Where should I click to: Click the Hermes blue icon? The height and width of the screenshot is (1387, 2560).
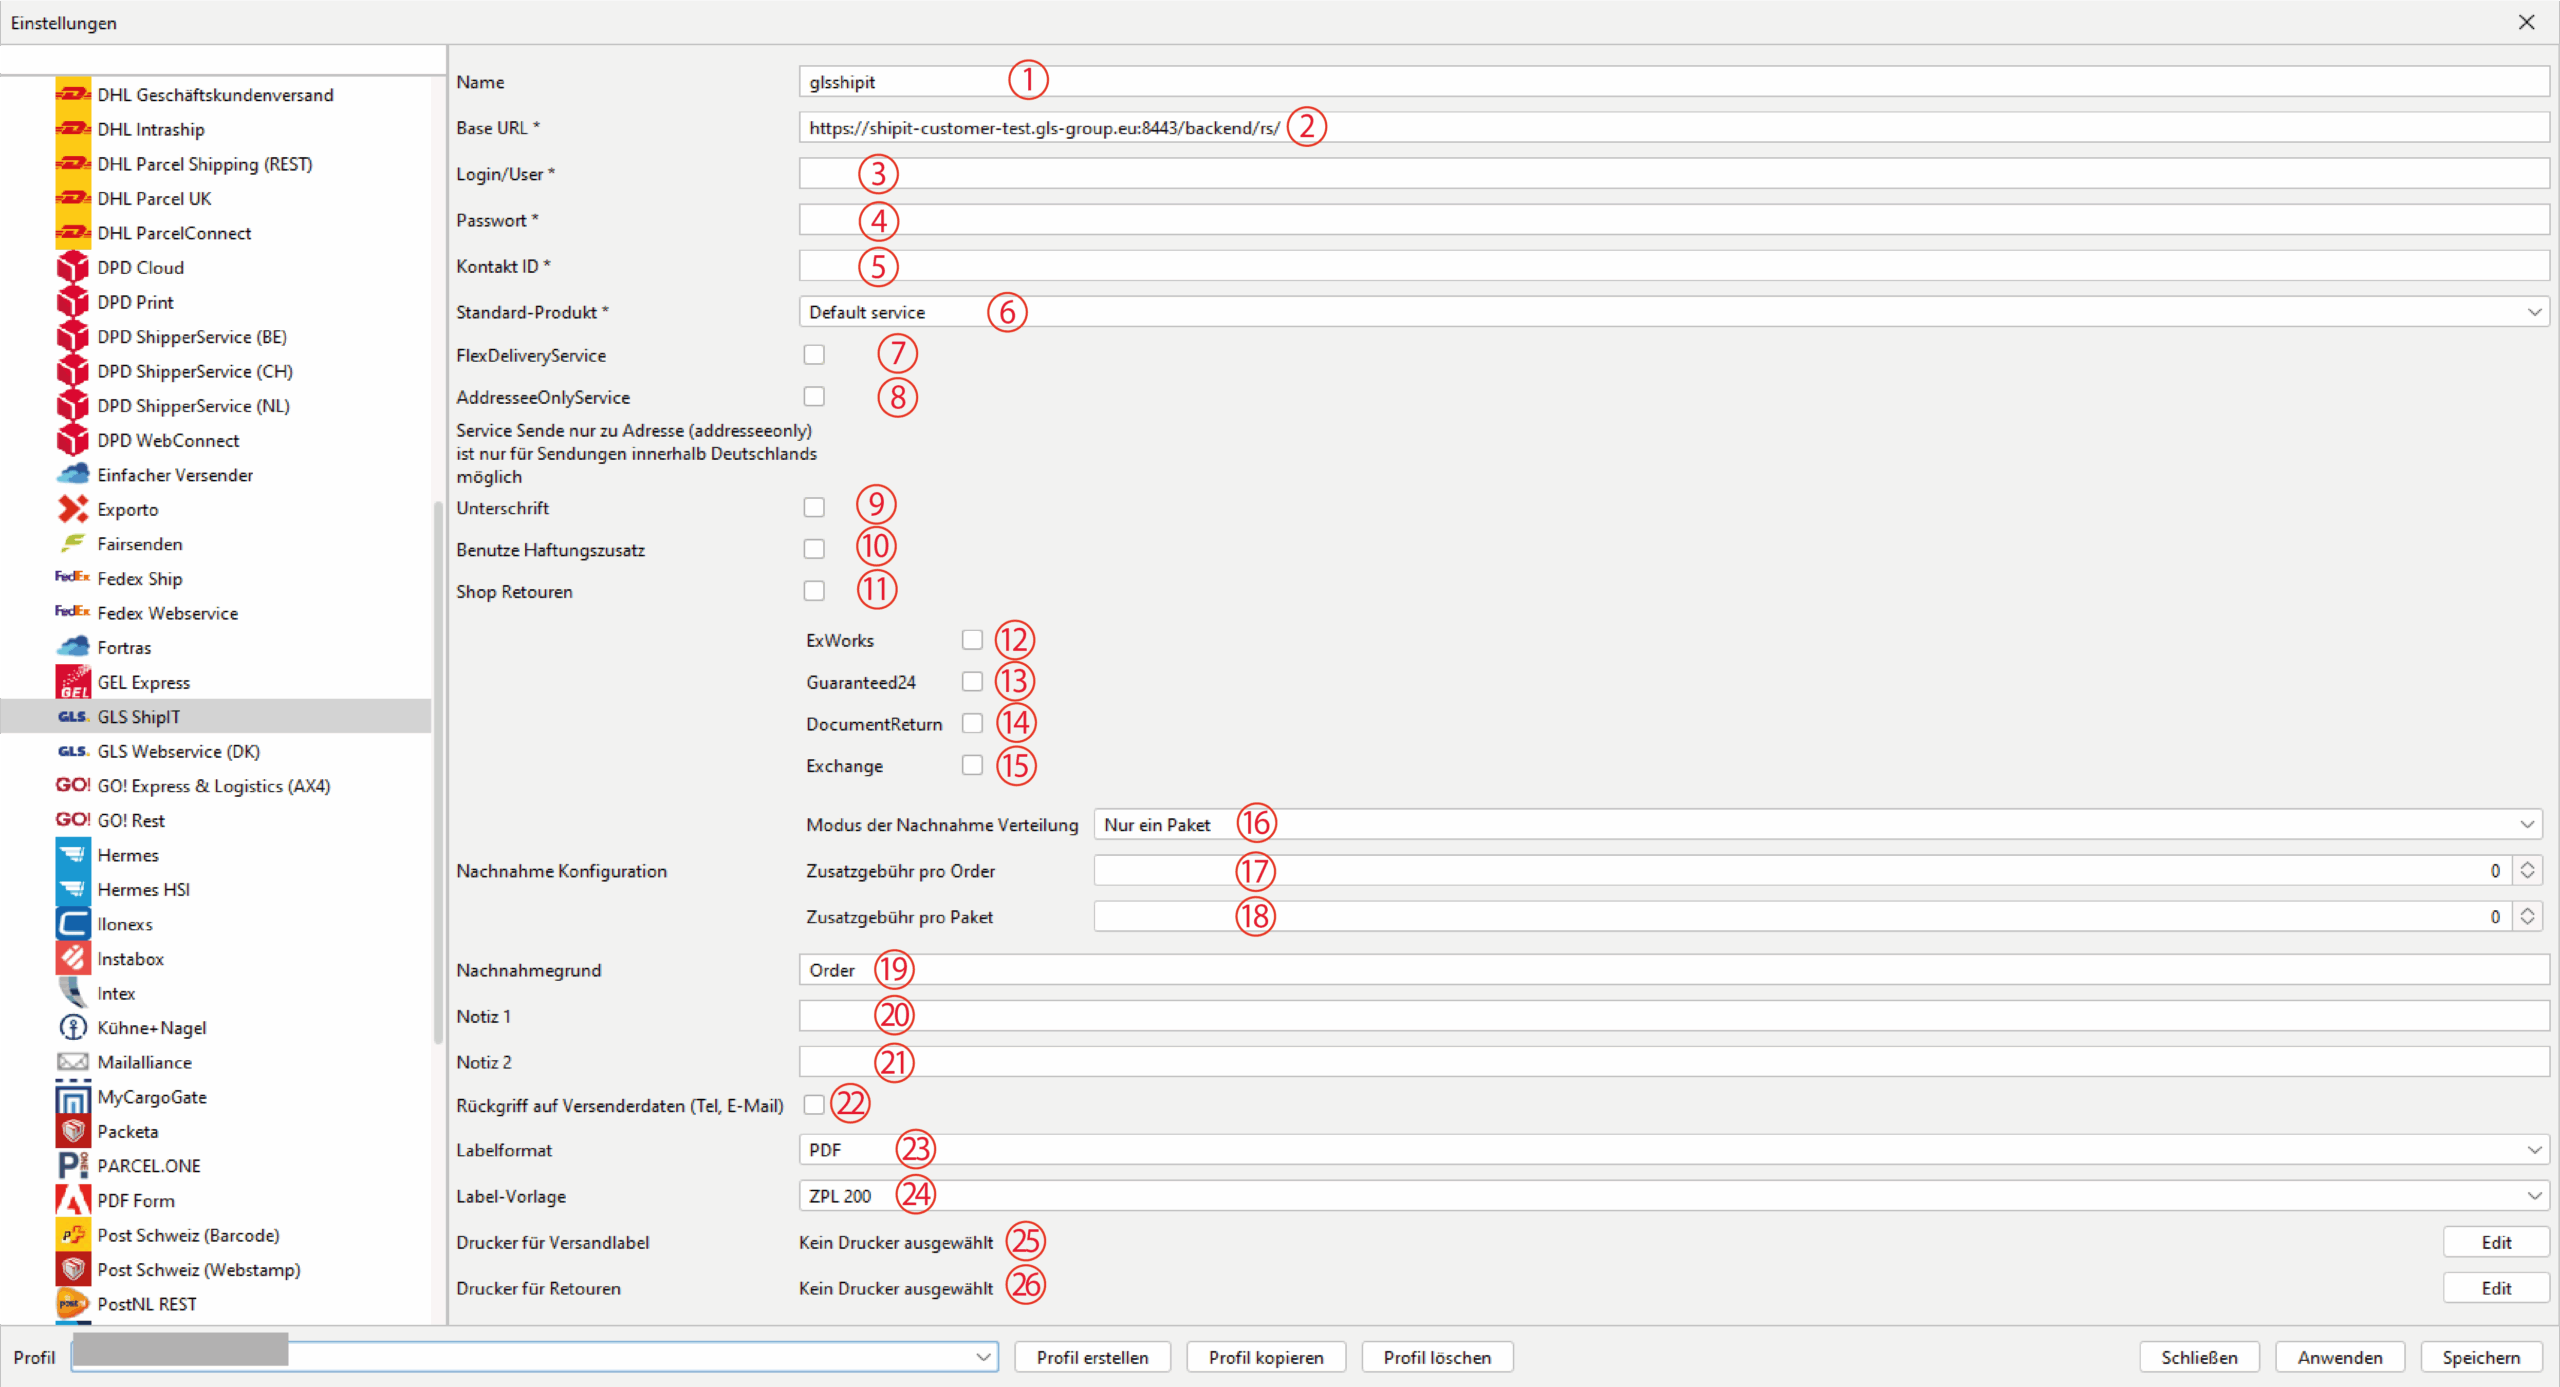click(73, 854)
